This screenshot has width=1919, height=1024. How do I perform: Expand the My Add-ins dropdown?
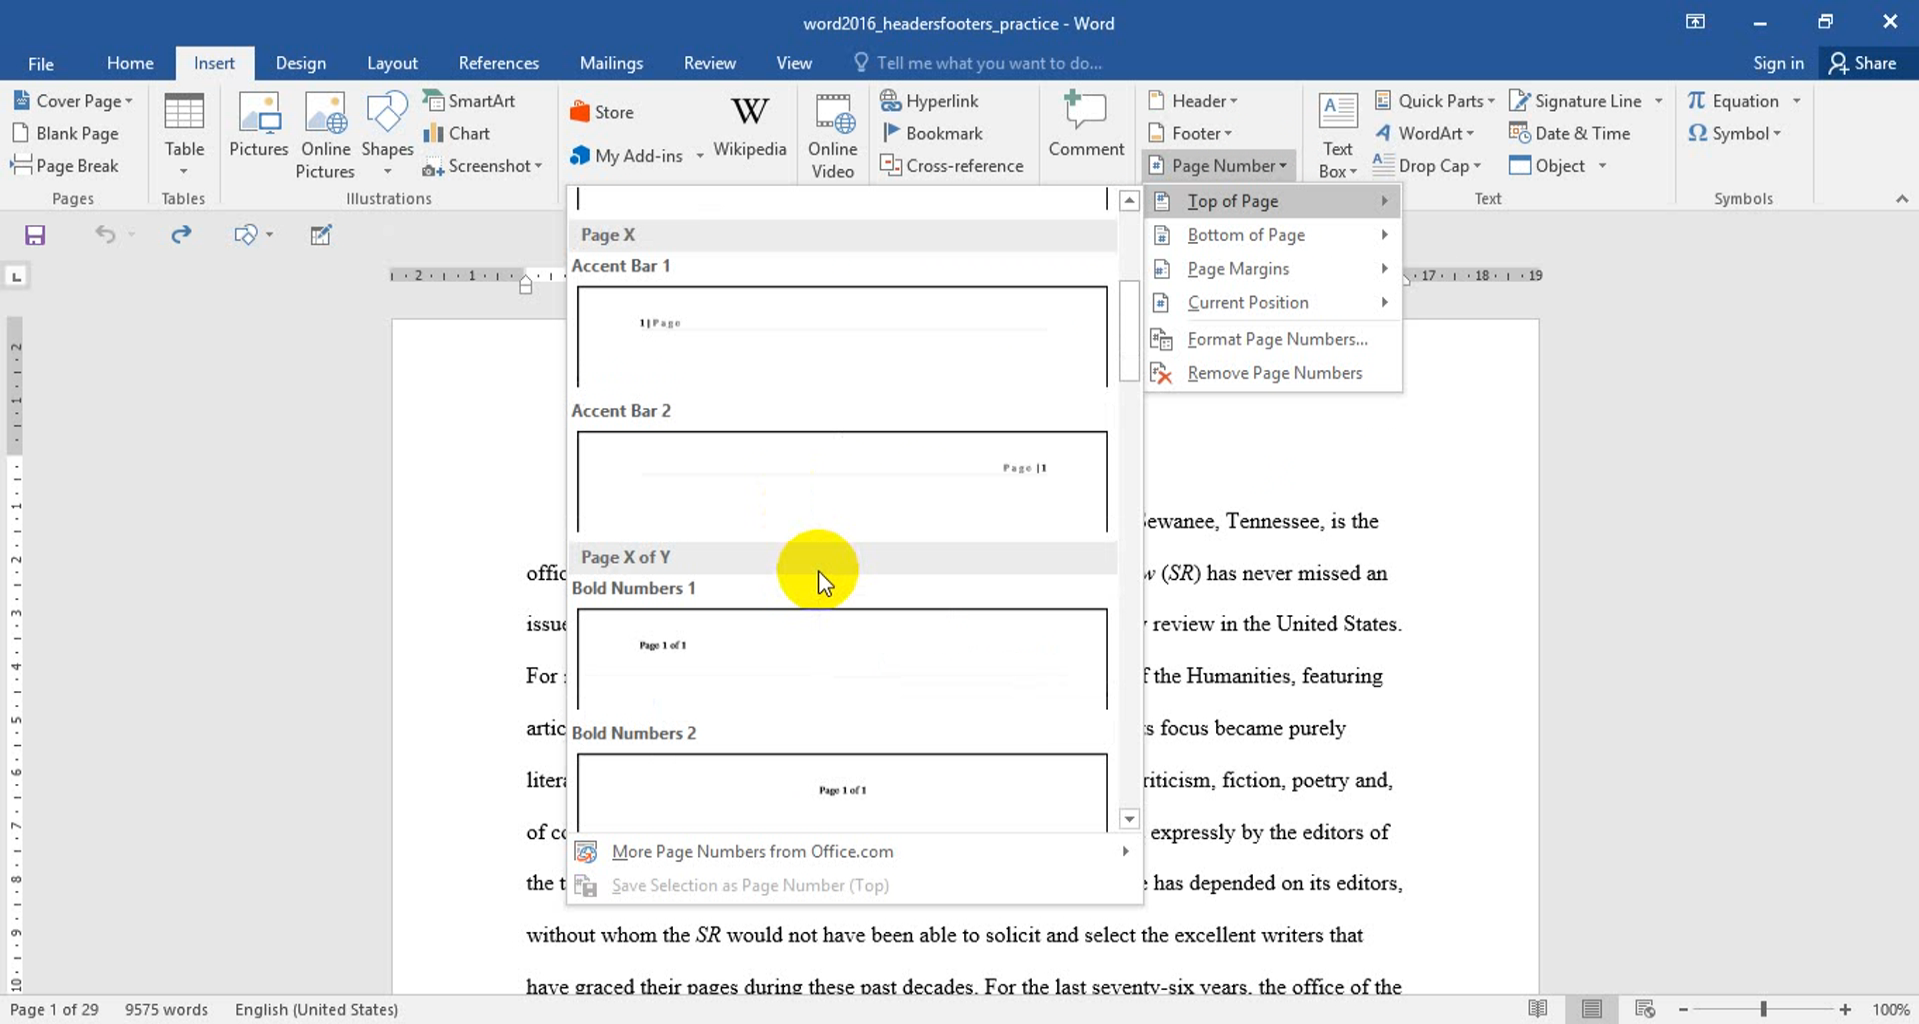coord(699,156)
